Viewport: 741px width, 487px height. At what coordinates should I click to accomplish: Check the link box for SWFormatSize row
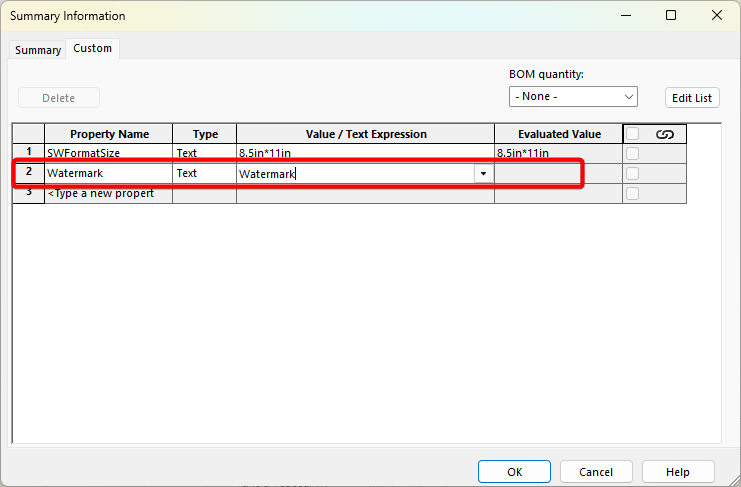(x=632, y=154)
